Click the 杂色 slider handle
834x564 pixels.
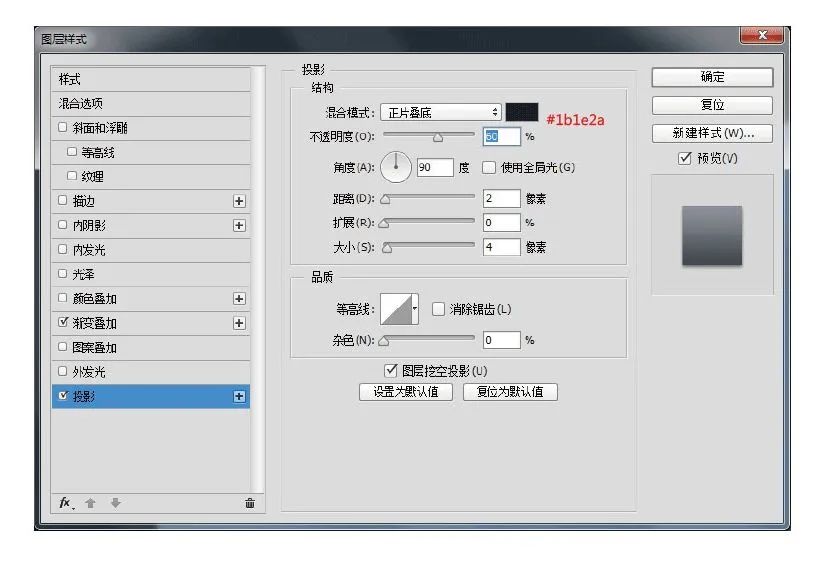[x=383, y=341]
